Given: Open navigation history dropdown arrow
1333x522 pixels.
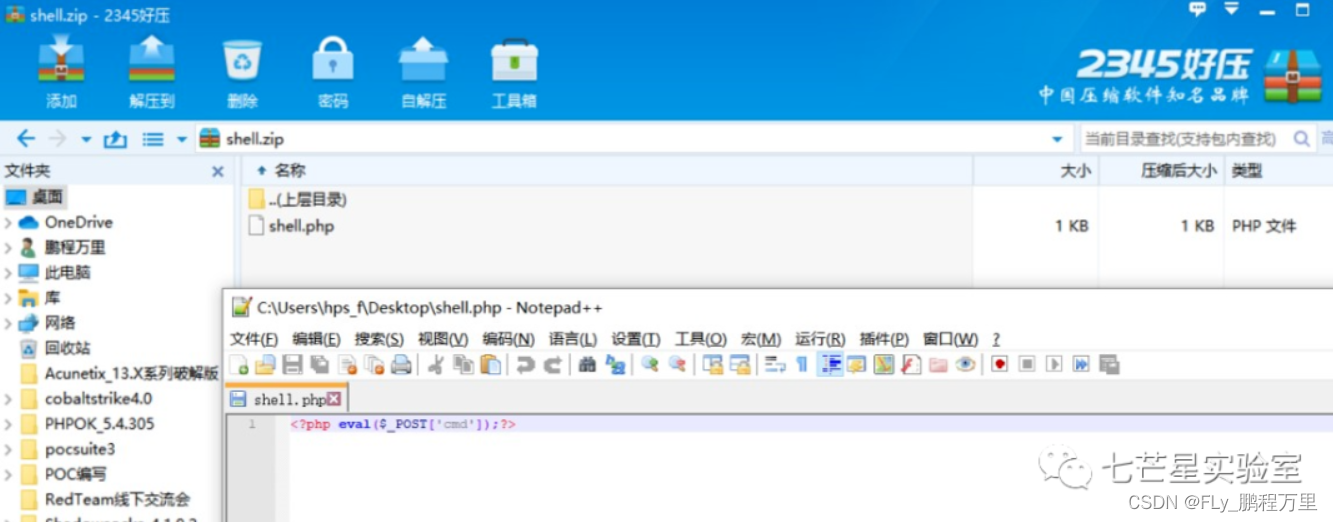Looking at the screenshot, I should click(86, 139).
